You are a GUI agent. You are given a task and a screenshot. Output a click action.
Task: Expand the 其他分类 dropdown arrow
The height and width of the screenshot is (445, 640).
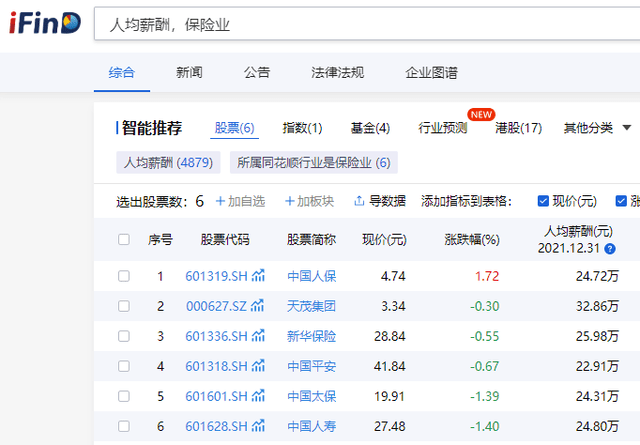627,128
